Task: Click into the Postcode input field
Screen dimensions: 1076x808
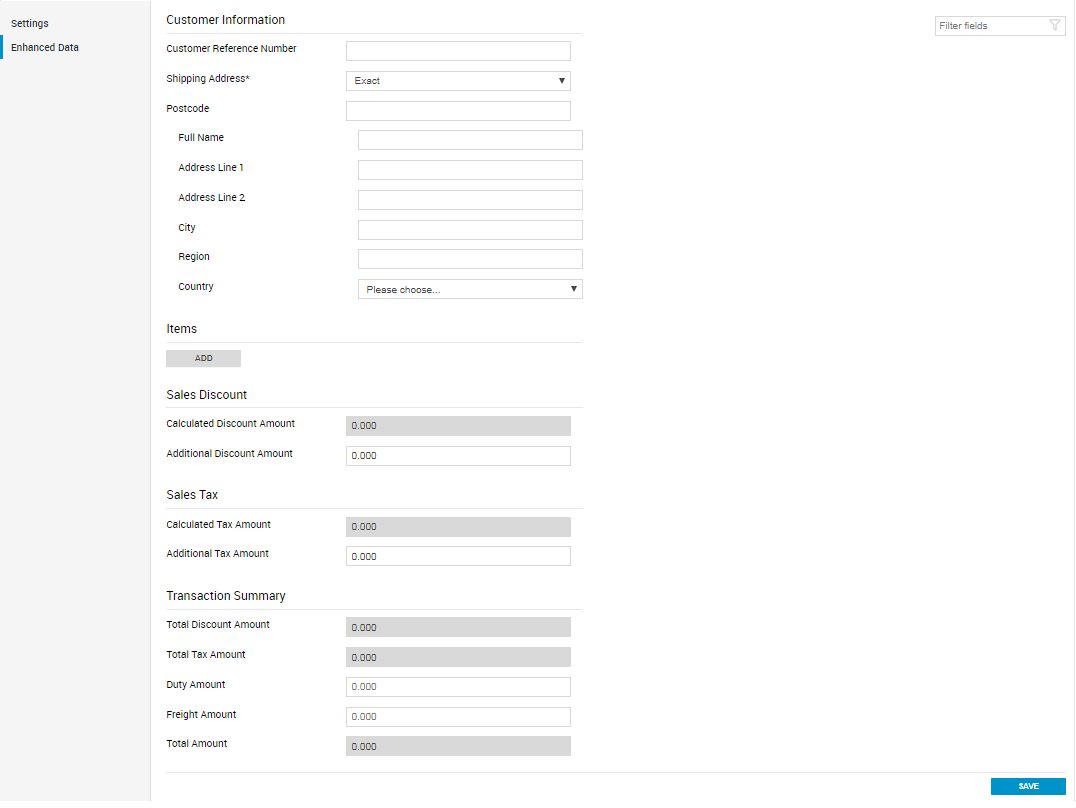Action: pos(458,111)
